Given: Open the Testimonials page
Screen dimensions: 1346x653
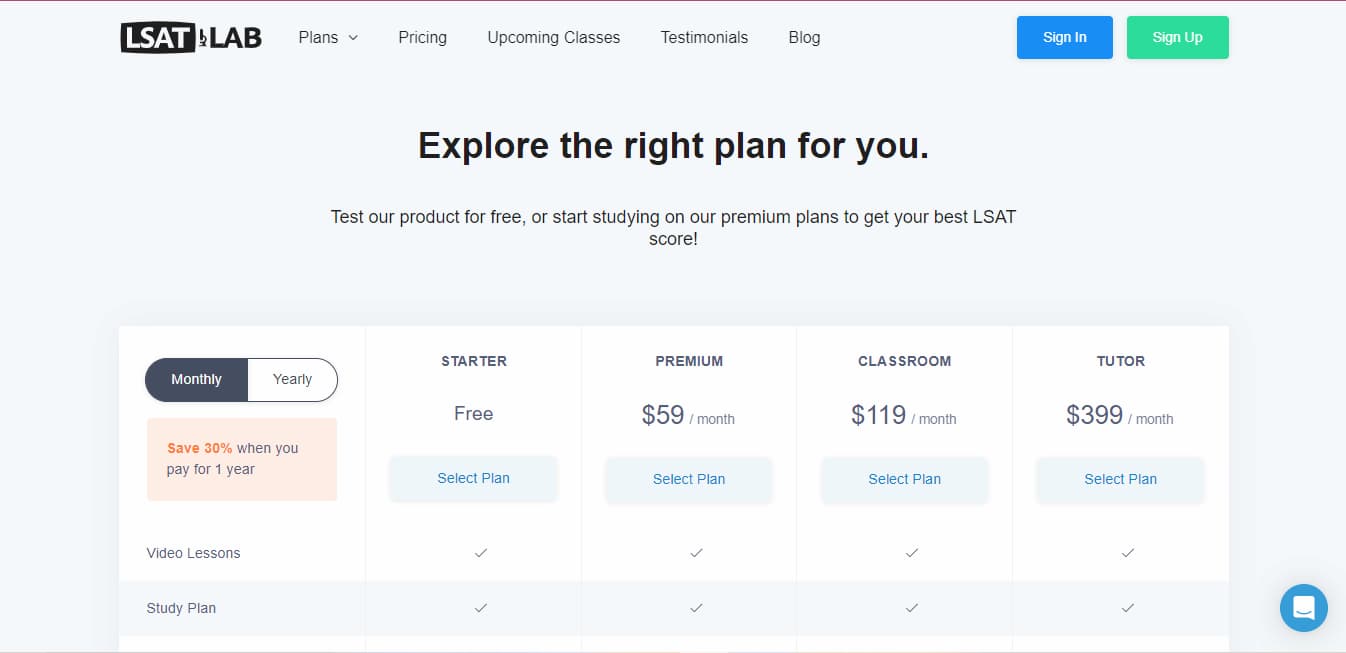Looking at the screenshot, I should [x=704, y=37].
